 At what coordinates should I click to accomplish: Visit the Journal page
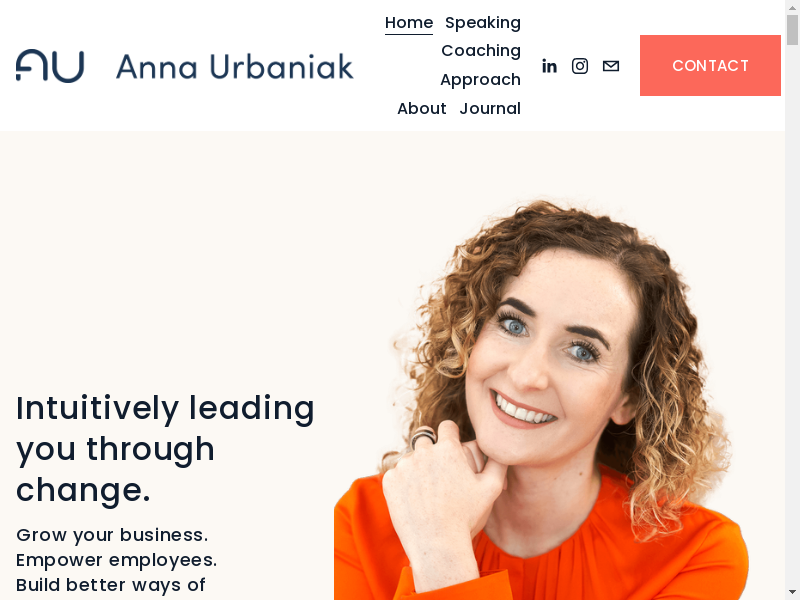coord(490,108)
